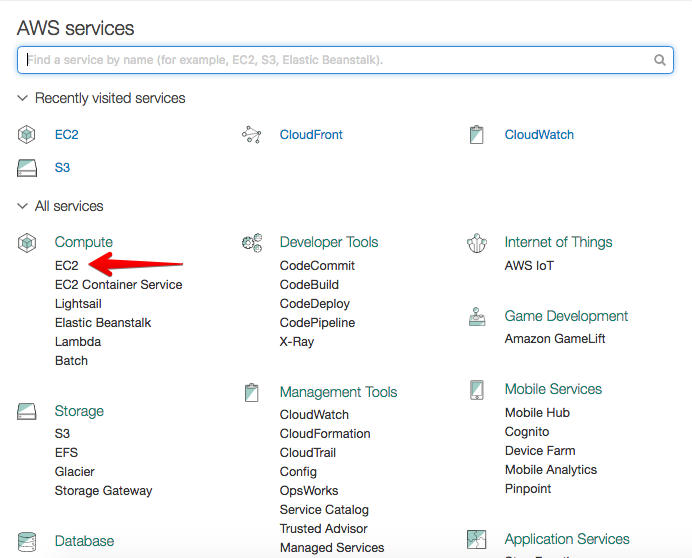The width and height of the screenshot is (692, 558).
Task: Open Amazon GameLift
Action: pyautogui.click(x=555, y=339)
